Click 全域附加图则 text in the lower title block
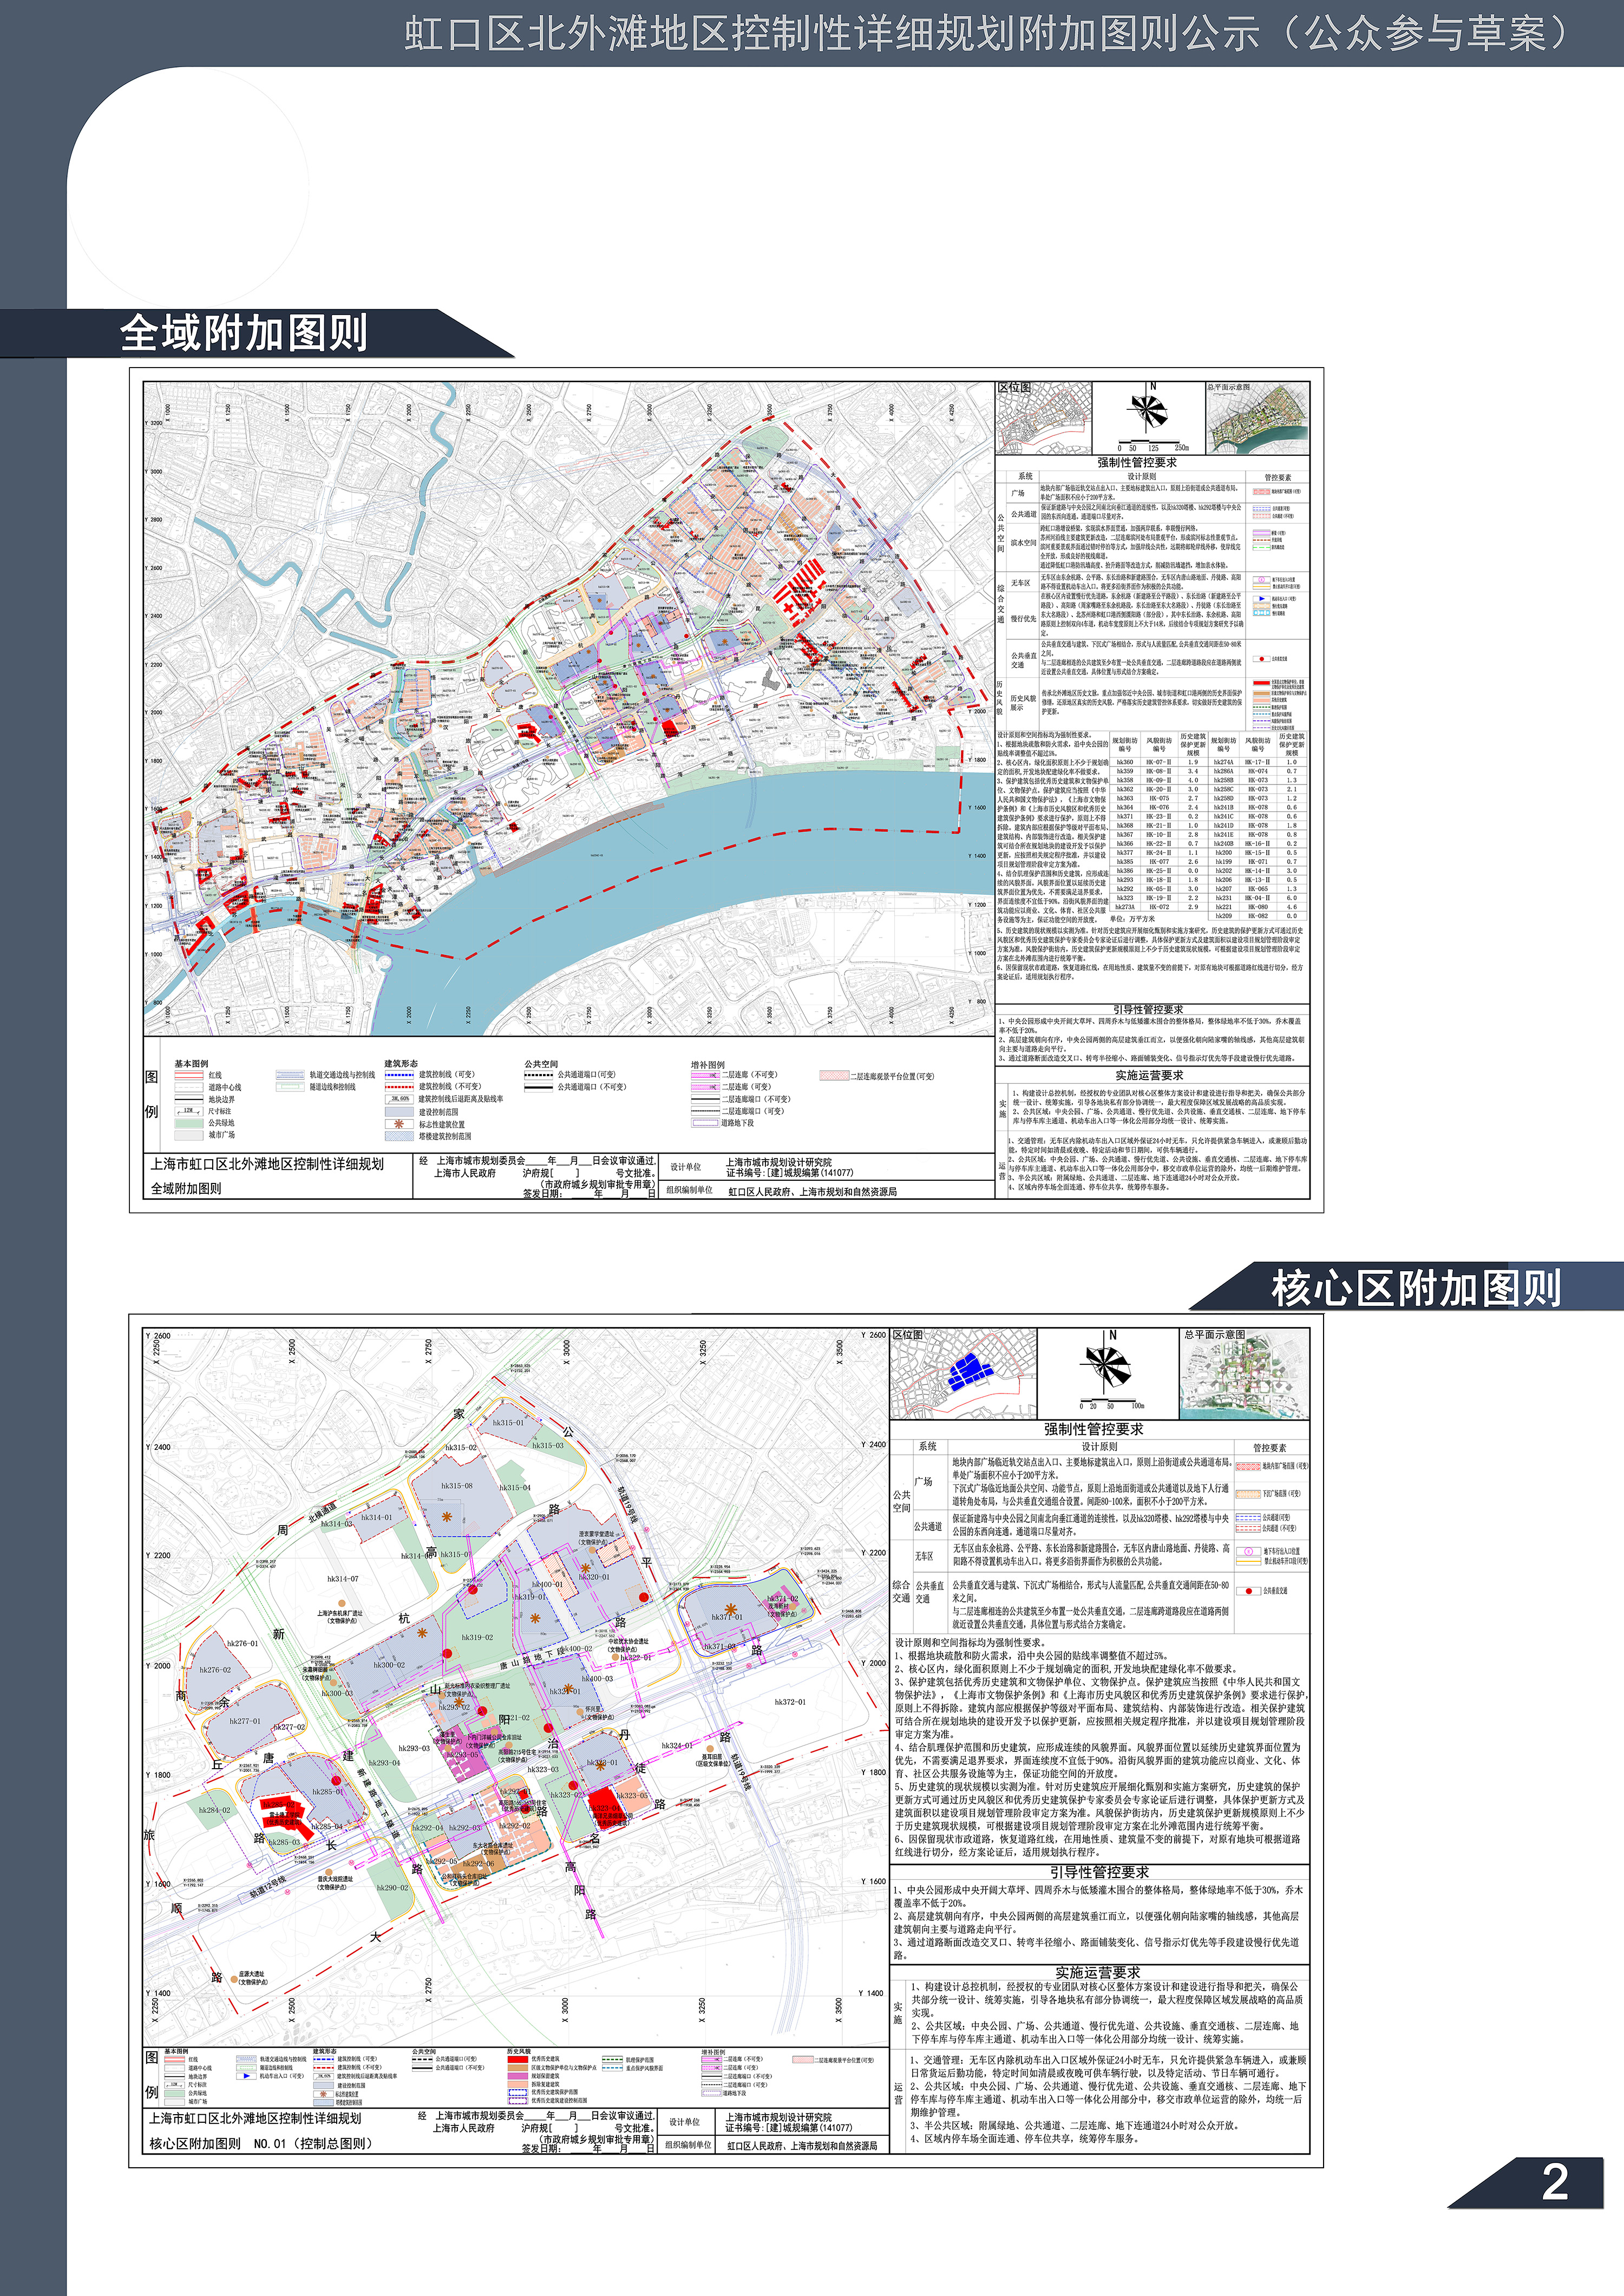 186,1189
